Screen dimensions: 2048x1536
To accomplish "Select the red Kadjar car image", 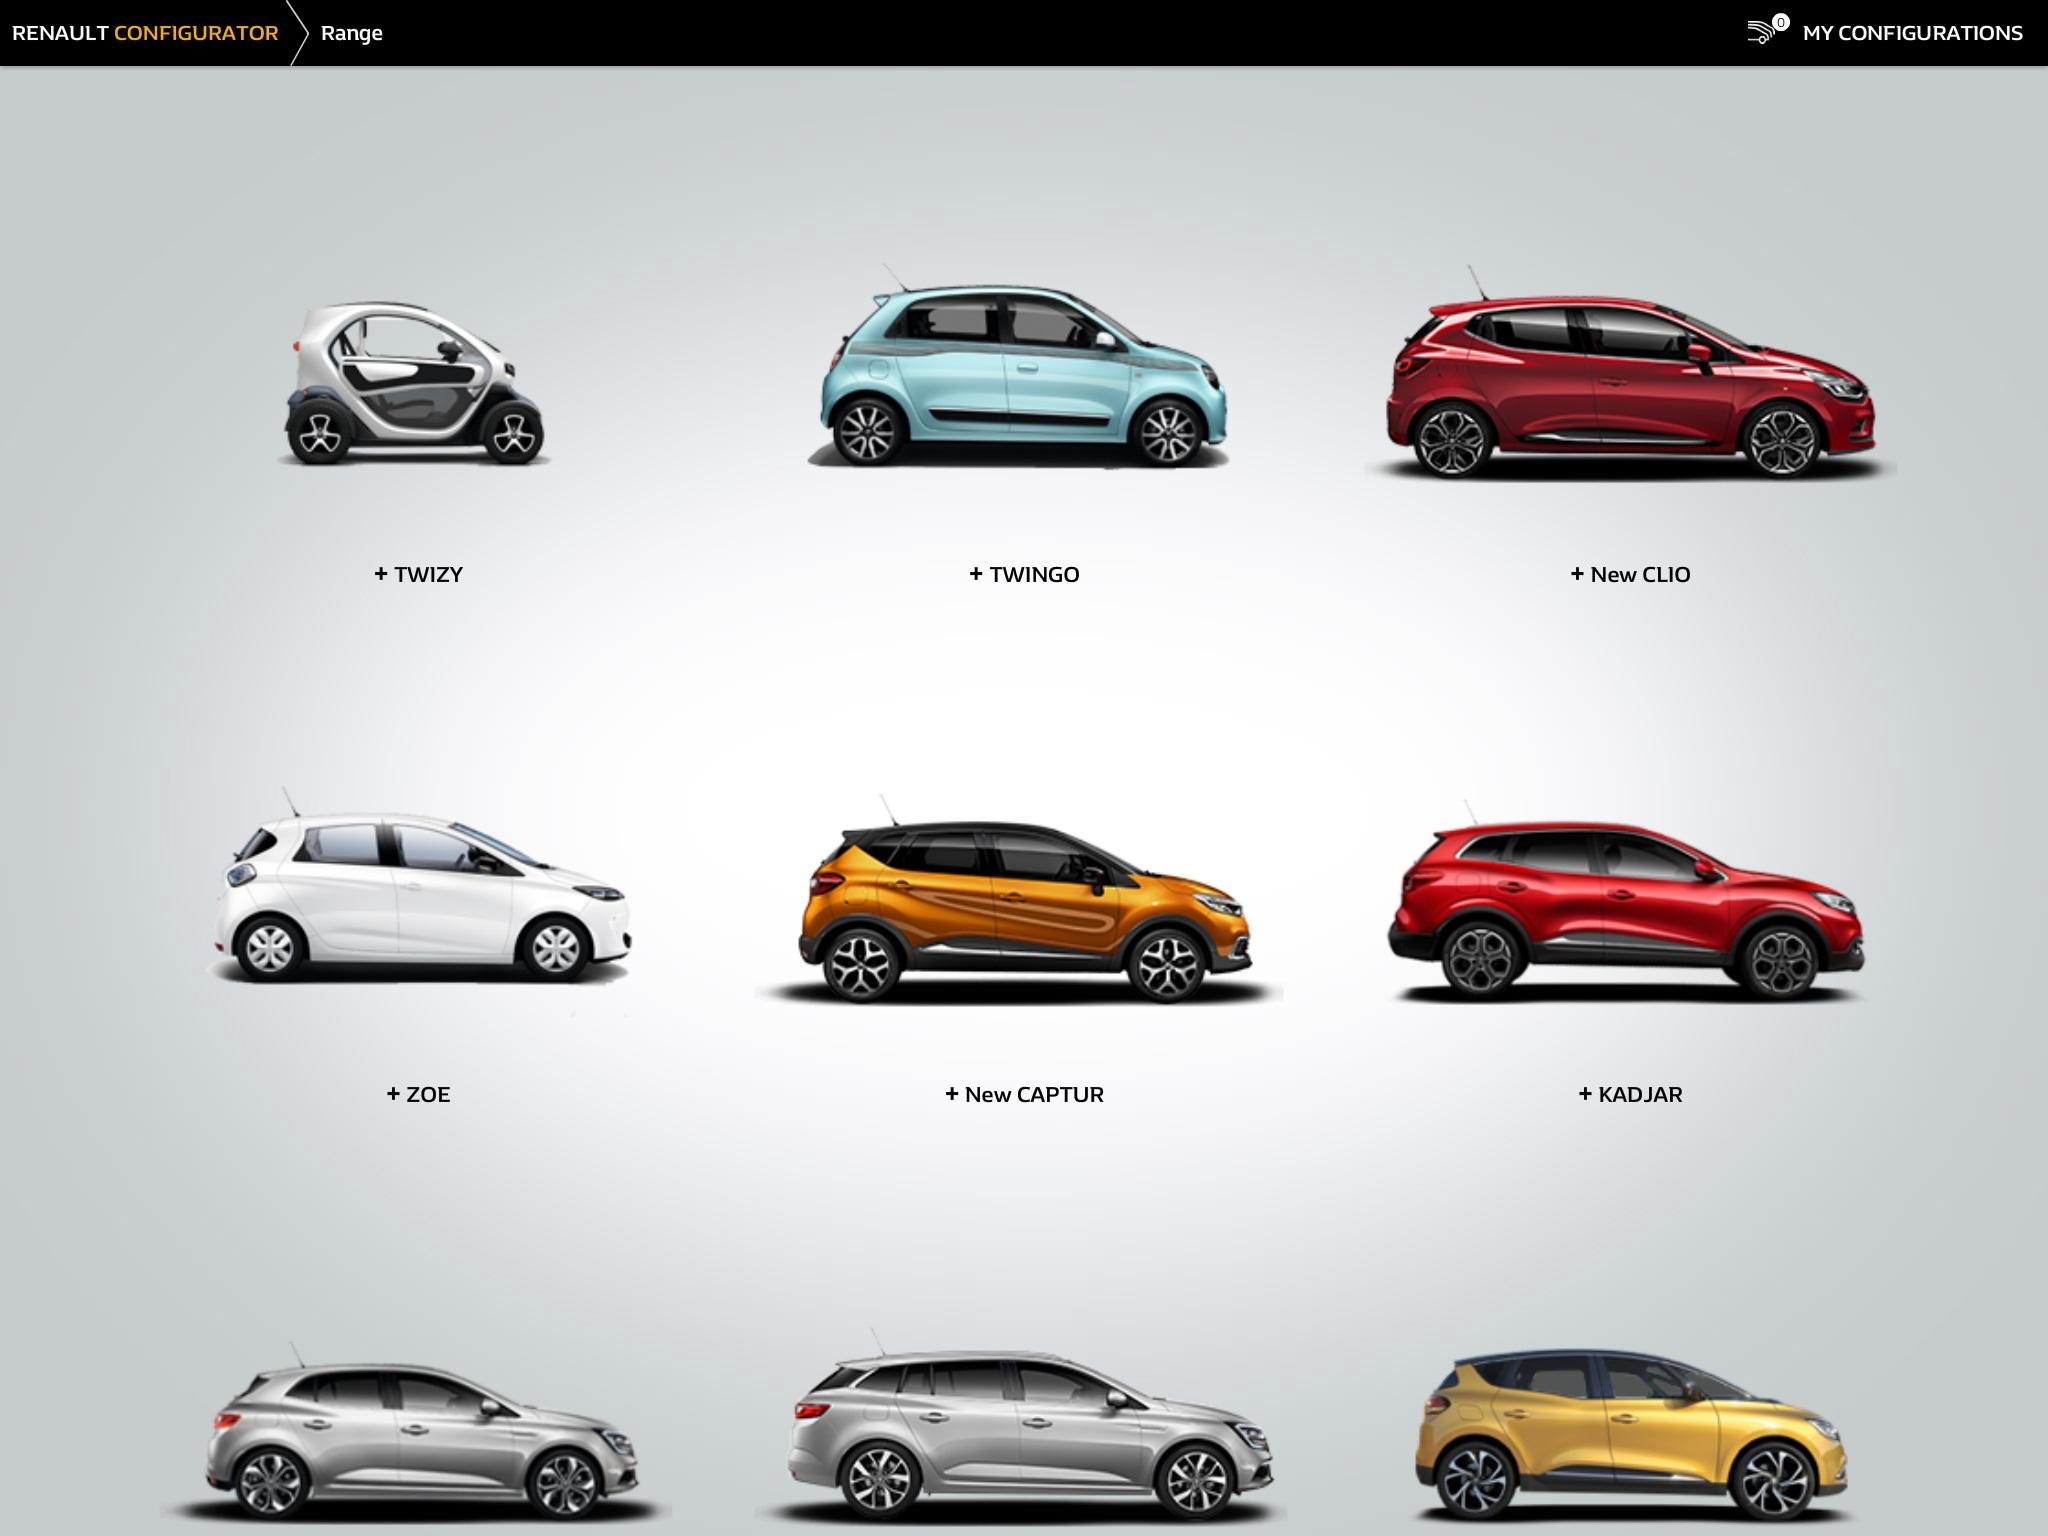I will point(1626,902).
